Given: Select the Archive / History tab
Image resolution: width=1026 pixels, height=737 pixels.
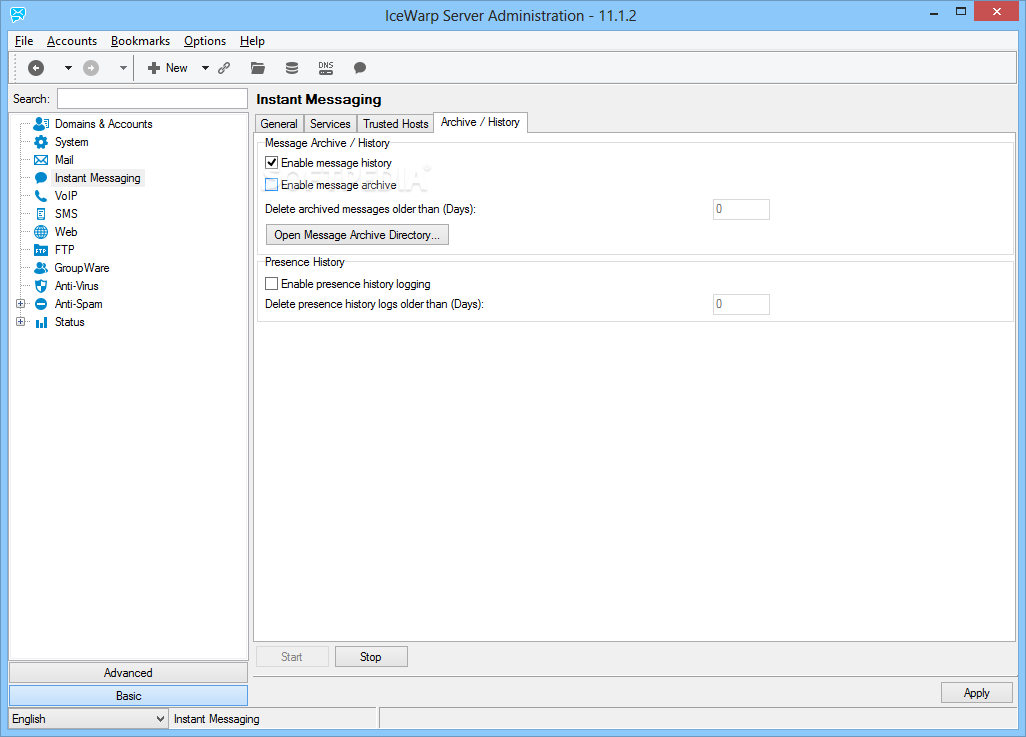Looking at the screenshot, I should (480, 122).
